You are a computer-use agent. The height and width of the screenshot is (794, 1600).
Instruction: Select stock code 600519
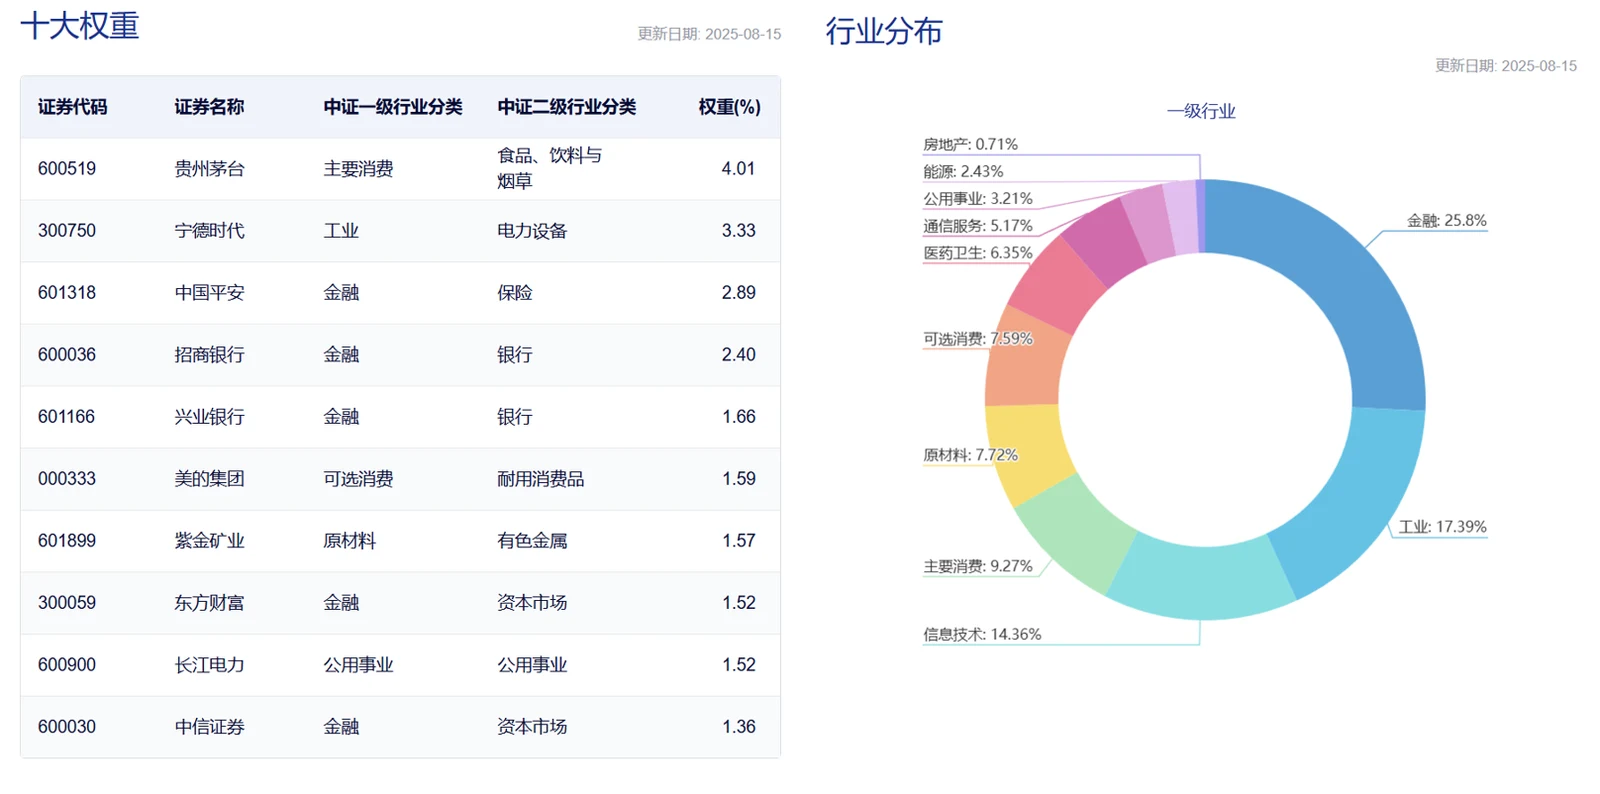tap(67, 168)
